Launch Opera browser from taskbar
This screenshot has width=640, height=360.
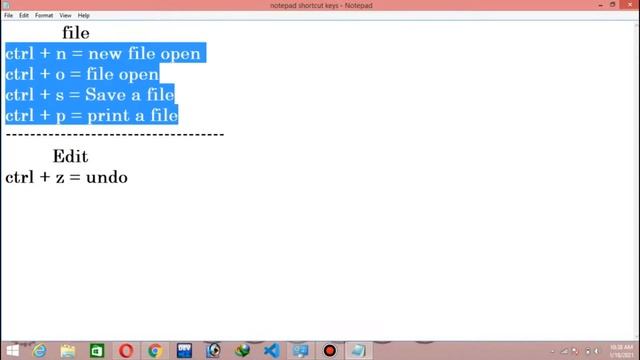[x=126, y=351]
